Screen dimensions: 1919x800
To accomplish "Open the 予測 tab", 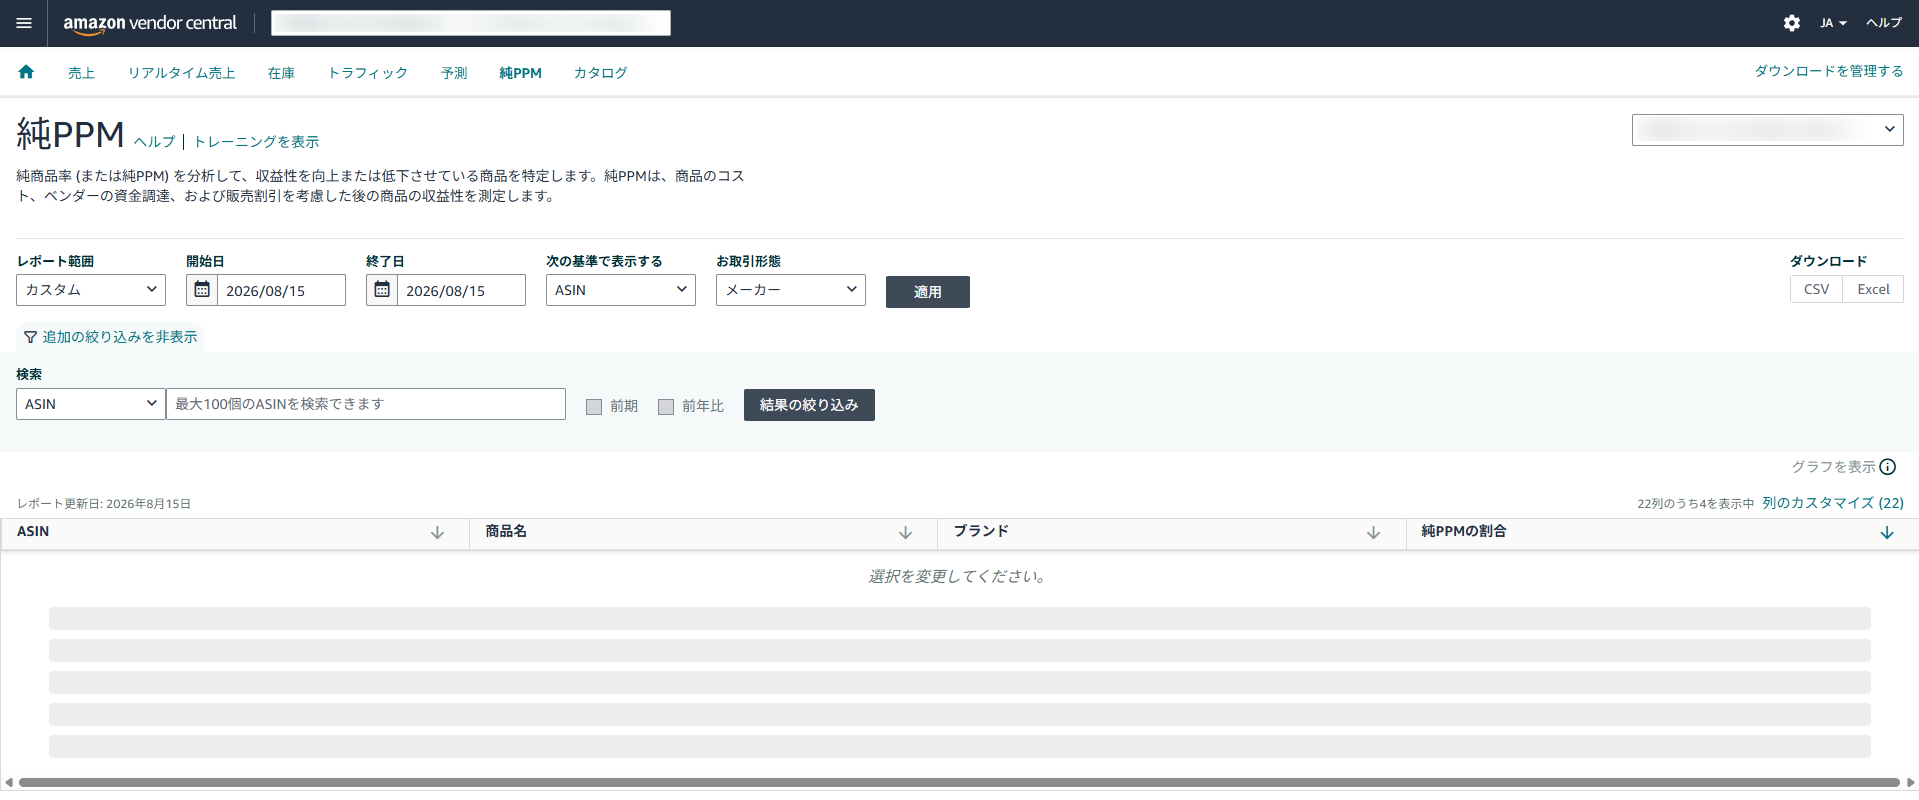I will pos(454,73).
